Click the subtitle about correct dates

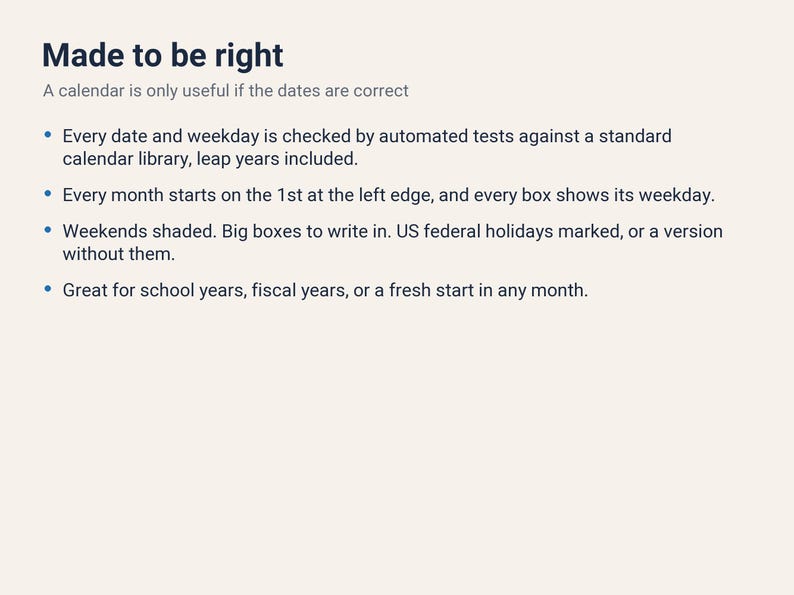click(x=225, y=91)
